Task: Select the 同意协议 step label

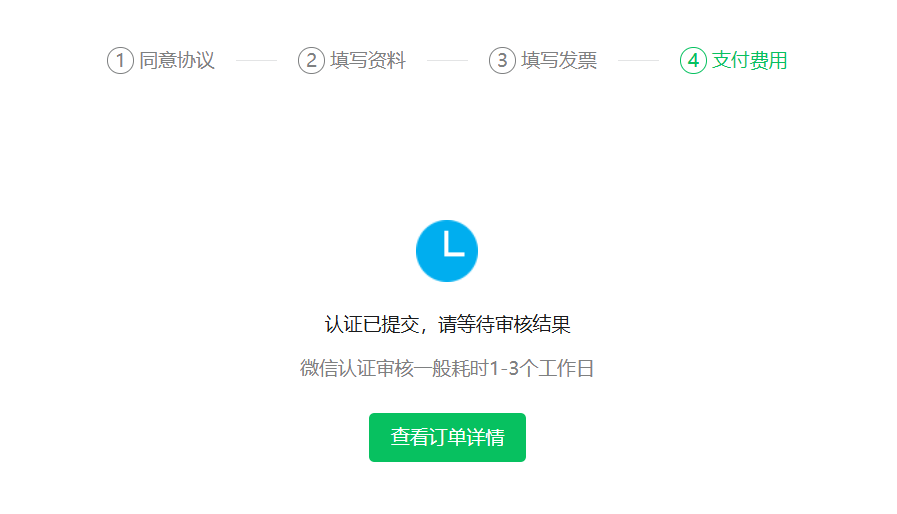Action: (177, 60)
